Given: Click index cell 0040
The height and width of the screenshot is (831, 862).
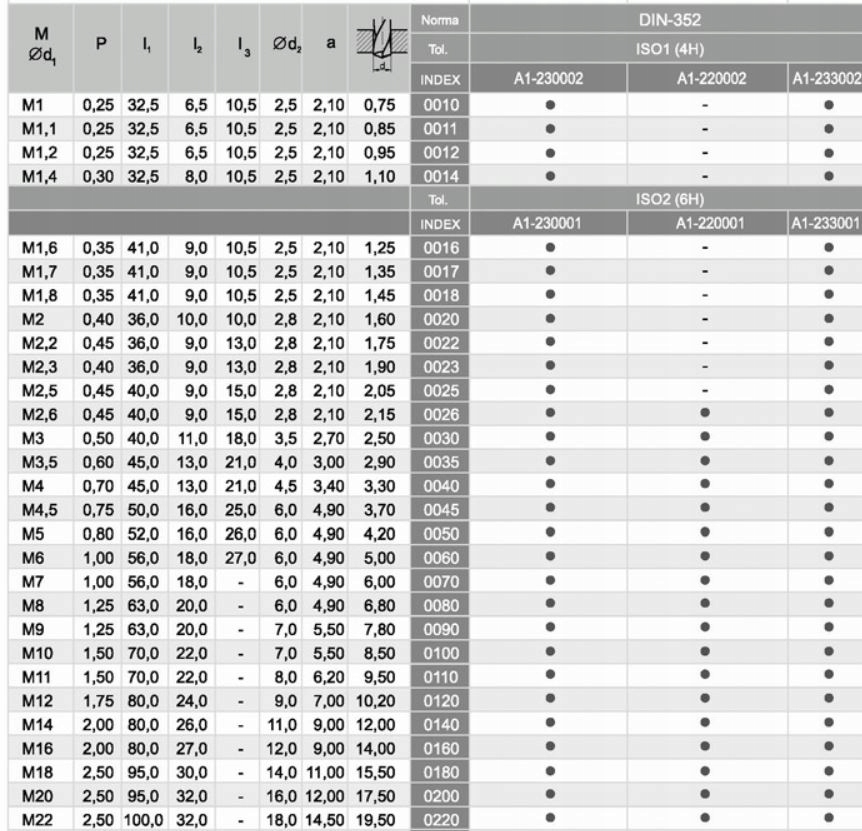Looking at the screenshot, I should point(440,486).
